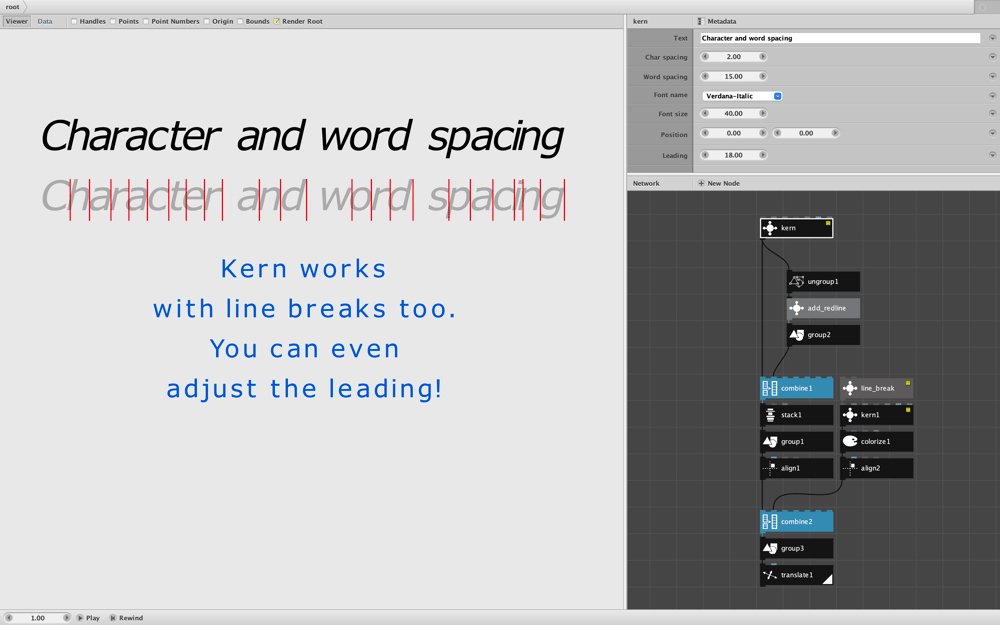Increase Font size with right arrow
The image size is (1000, 625).
(x=762, y=113)
